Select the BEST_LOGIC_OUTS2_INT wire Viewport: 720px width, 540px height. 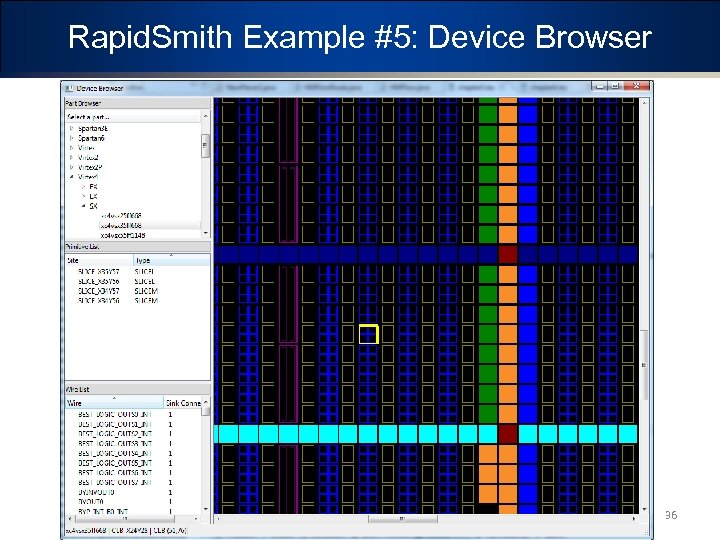coord(115,433)
